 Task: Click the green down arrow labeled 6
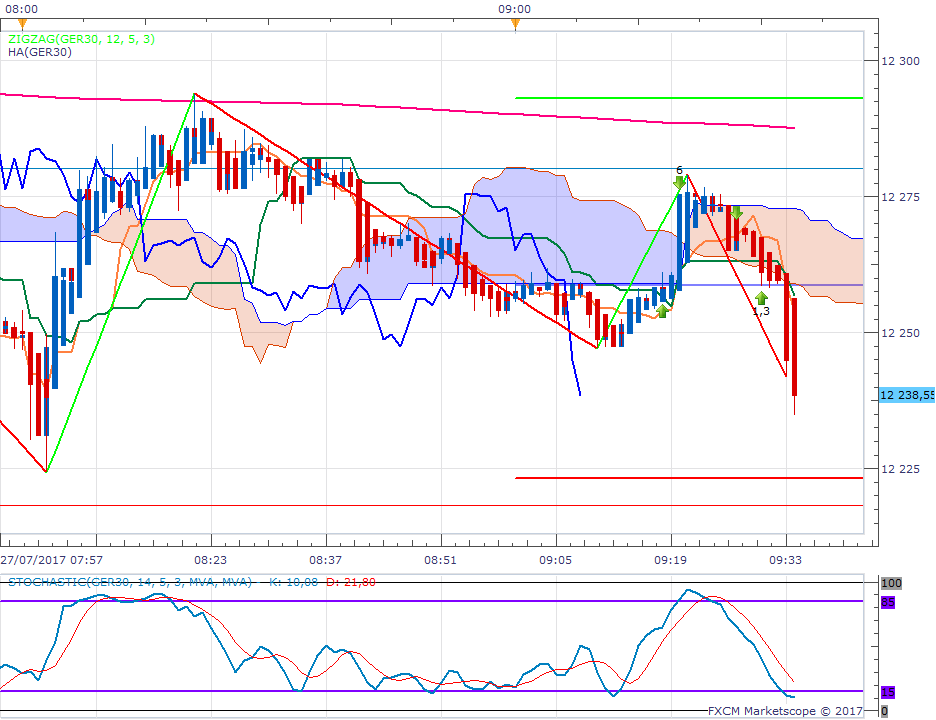coord(679,182)
